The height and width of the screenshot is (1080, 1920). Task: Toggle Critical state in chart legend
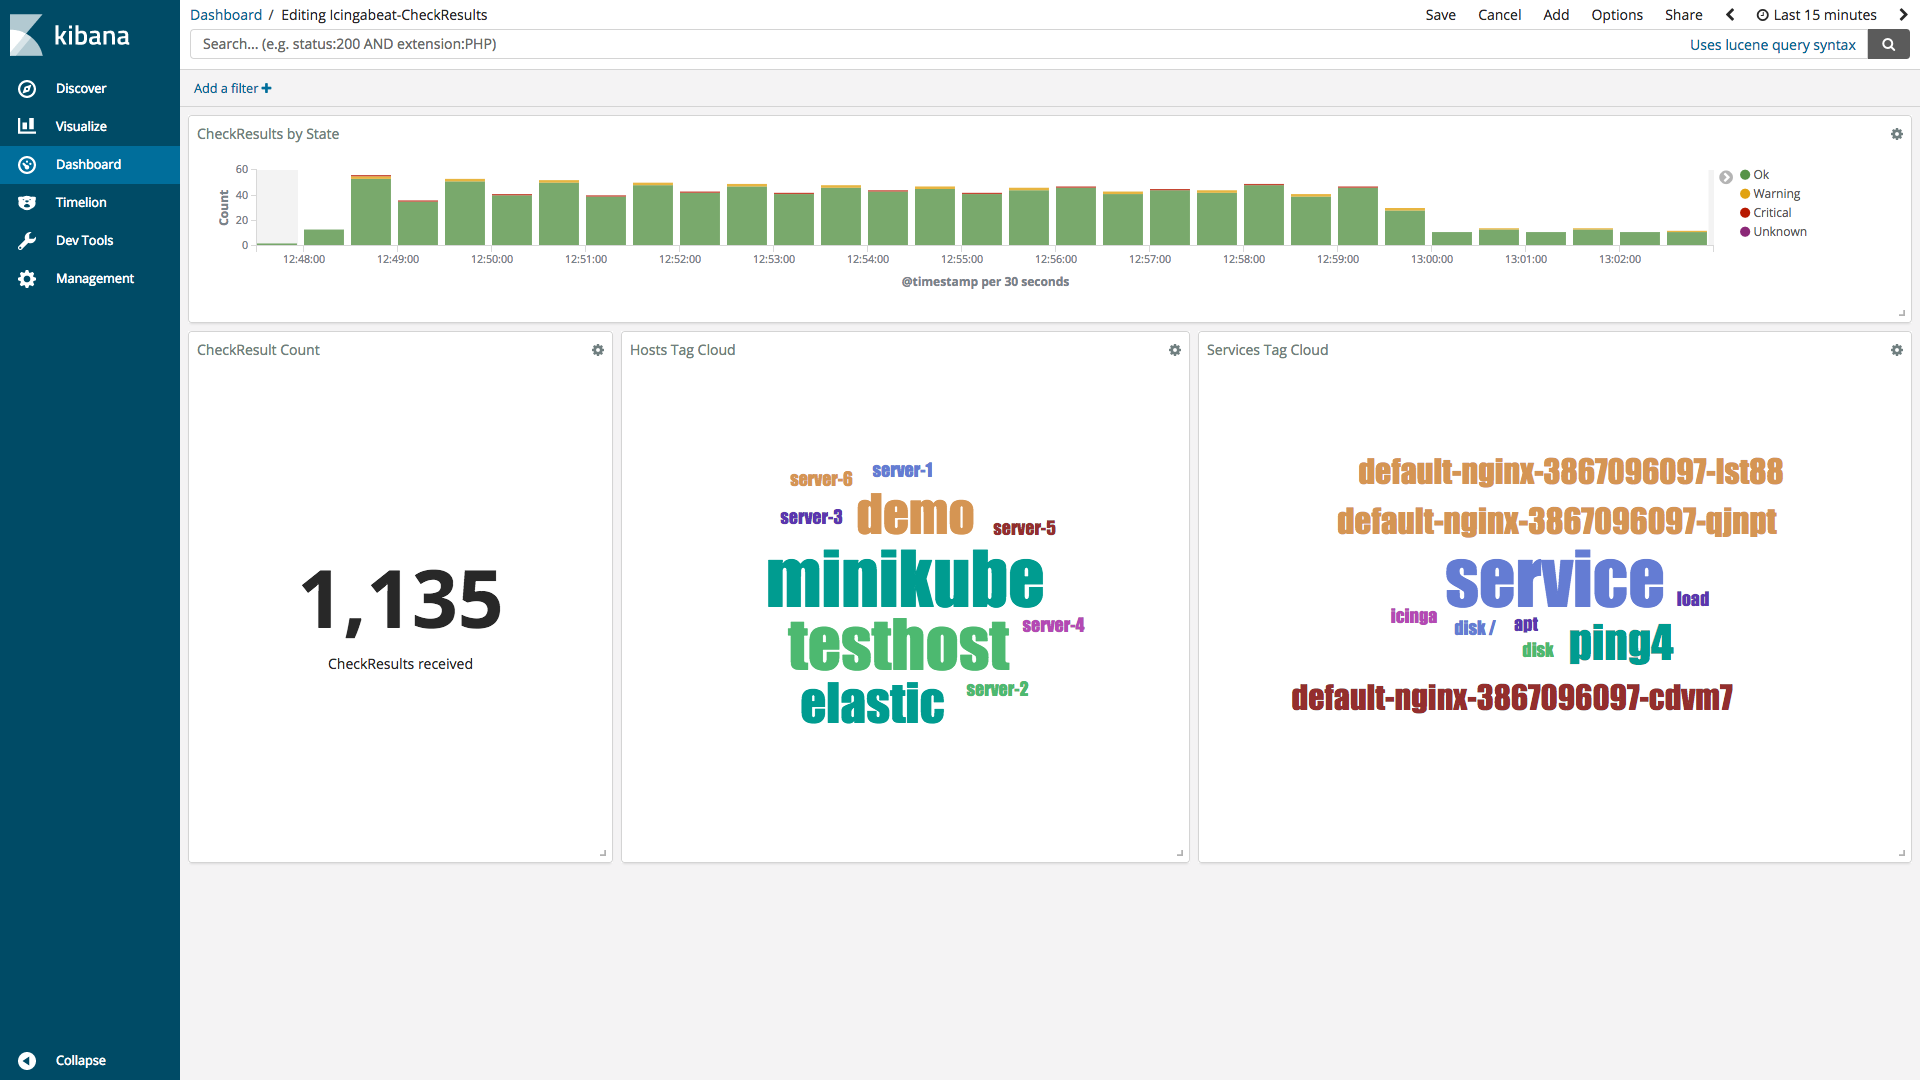[1767, 212]
